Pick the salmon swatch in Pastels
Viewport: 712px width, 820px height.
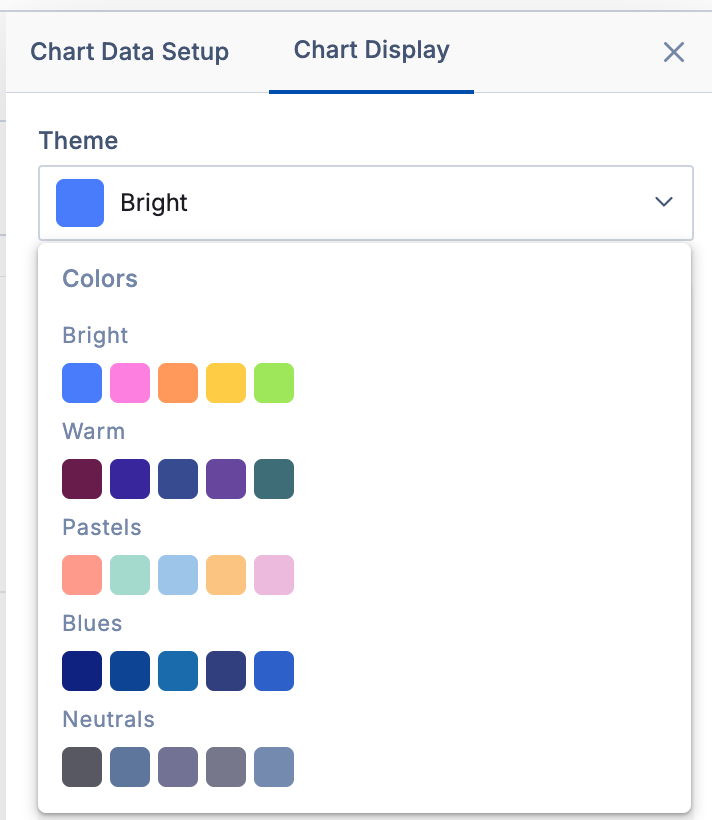[x=82, y=575]
